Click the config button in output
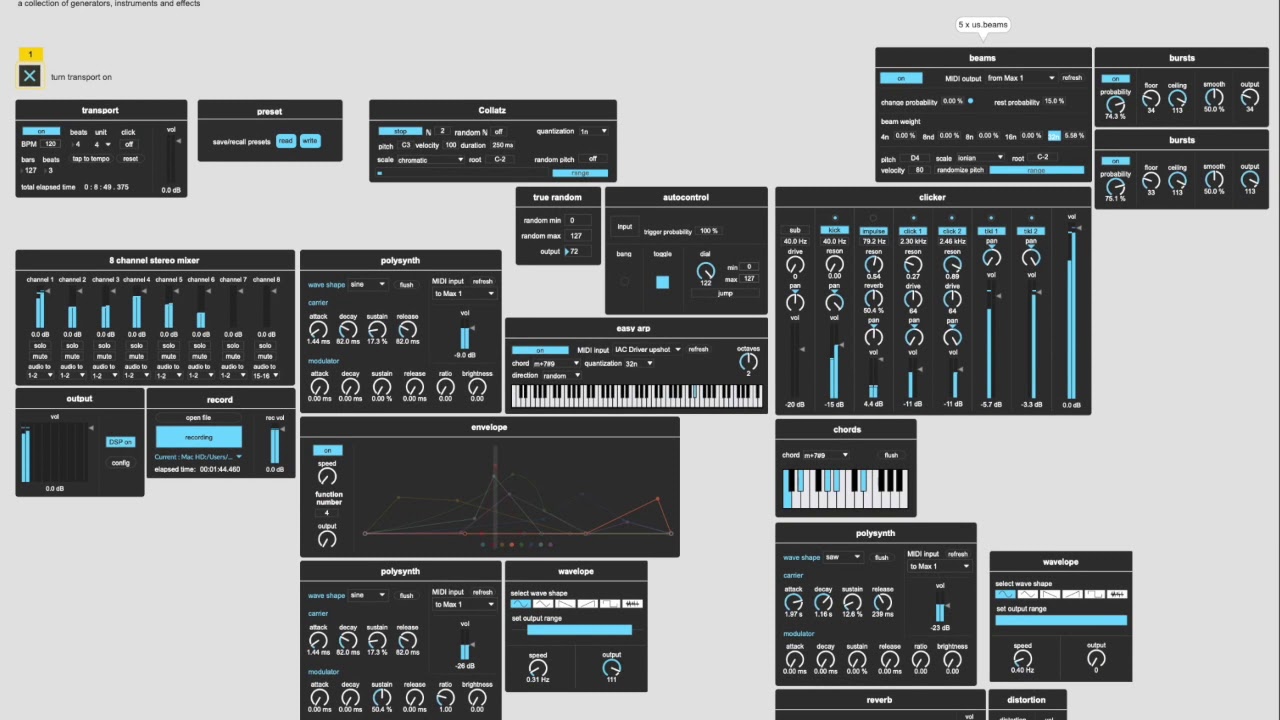The width and height of the screenshot is (1280, 720). coord(120,463)
